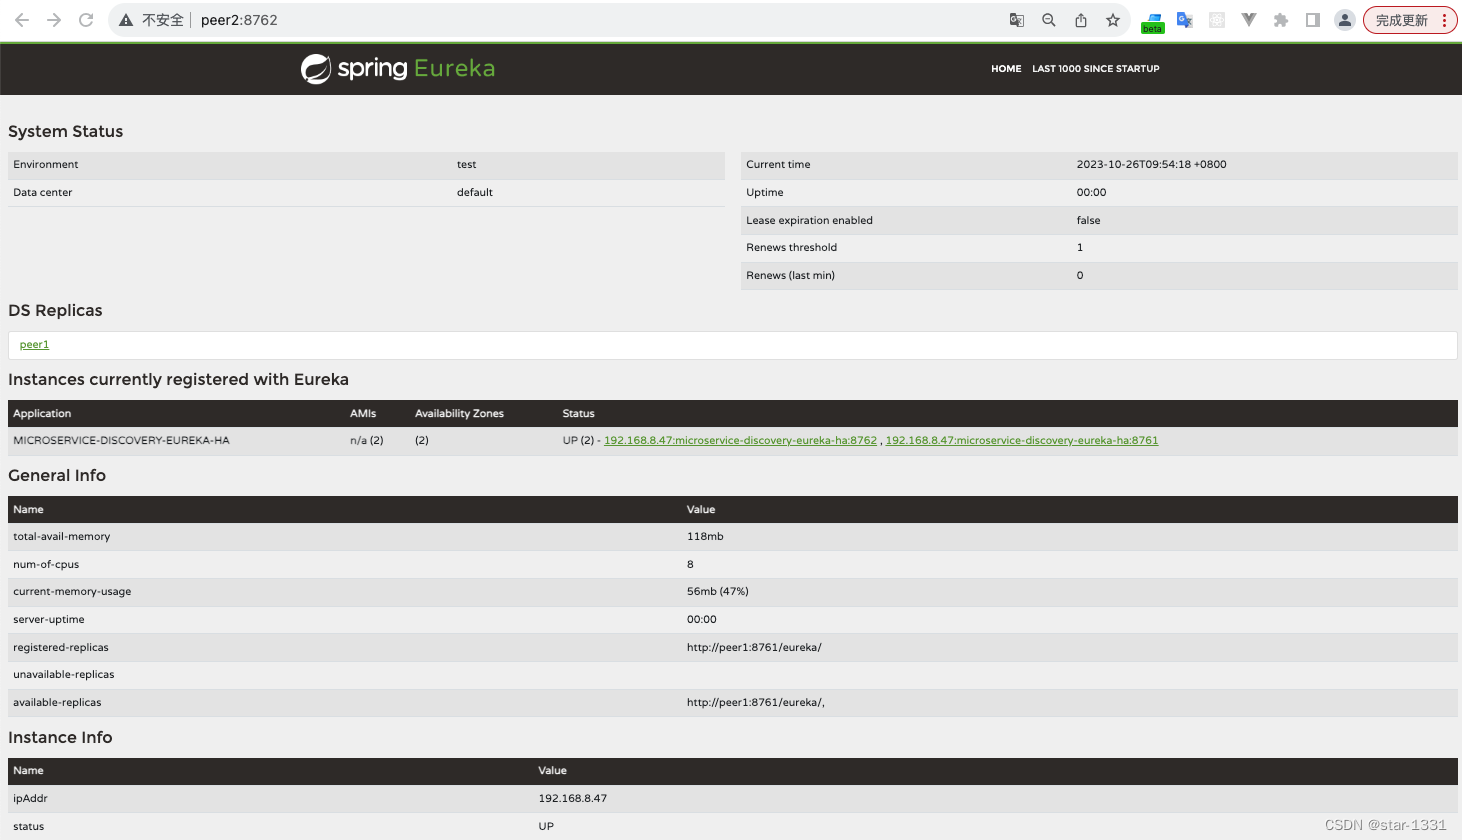Select the ipAddr value 192.168.8.47
The image size is (1462, 840).
click(572, 799)
